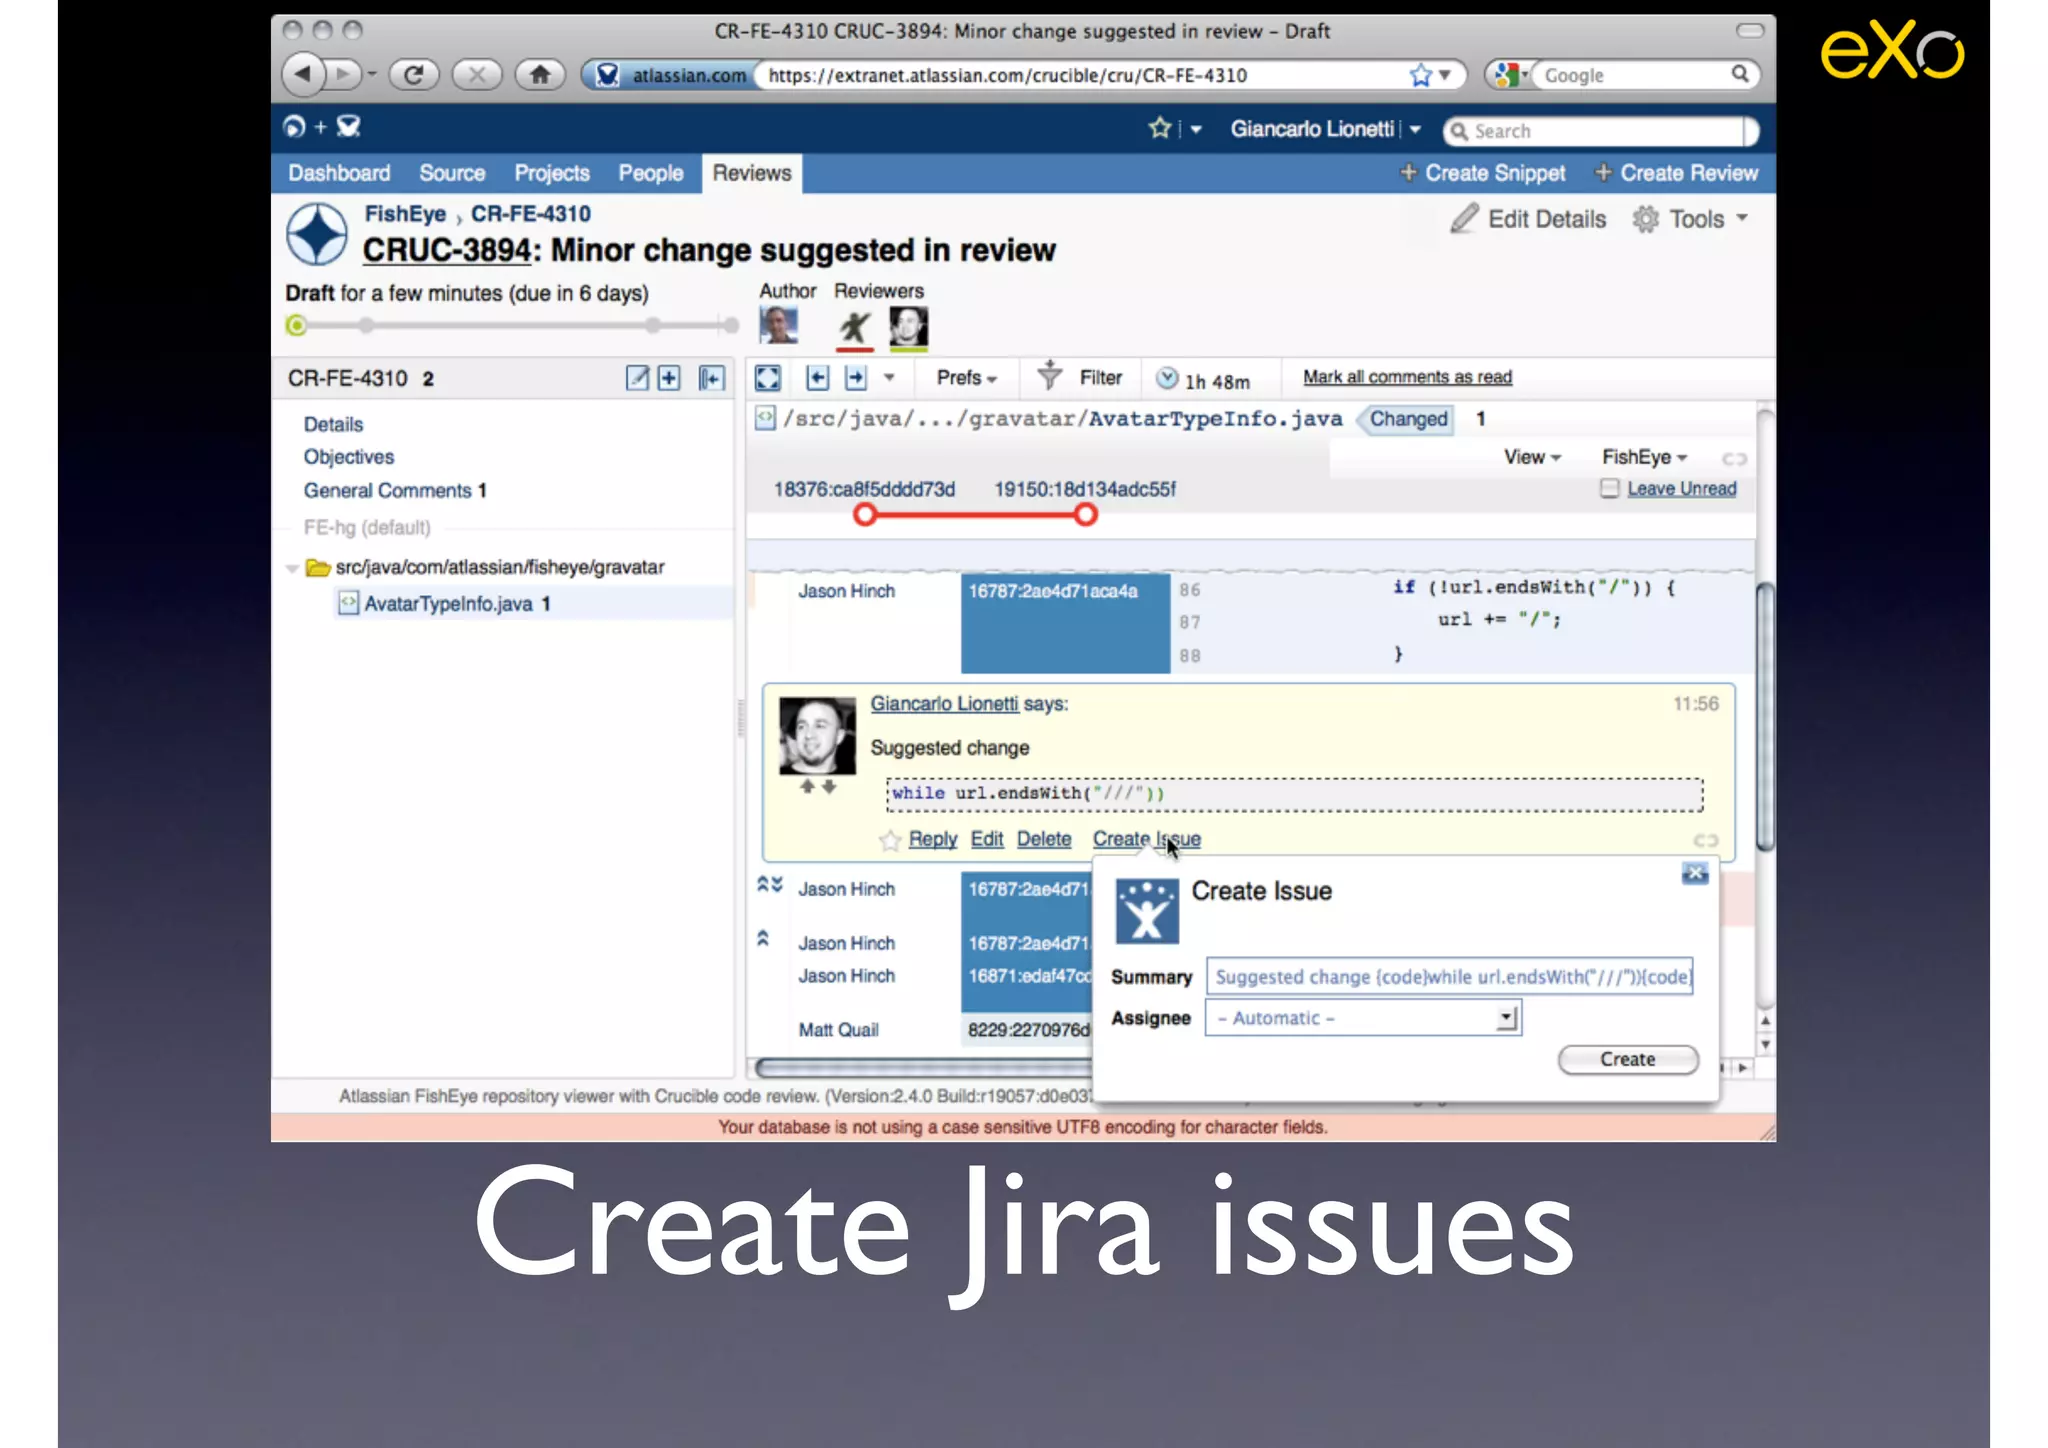The width and height of the screenshot is (2048, 1448).
Task: Stop loading with the X browser button
Action: (477, 75)
